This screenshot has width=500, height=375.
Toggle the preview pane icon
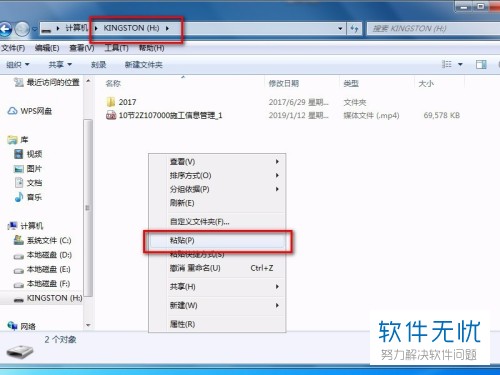coord(481,64)
